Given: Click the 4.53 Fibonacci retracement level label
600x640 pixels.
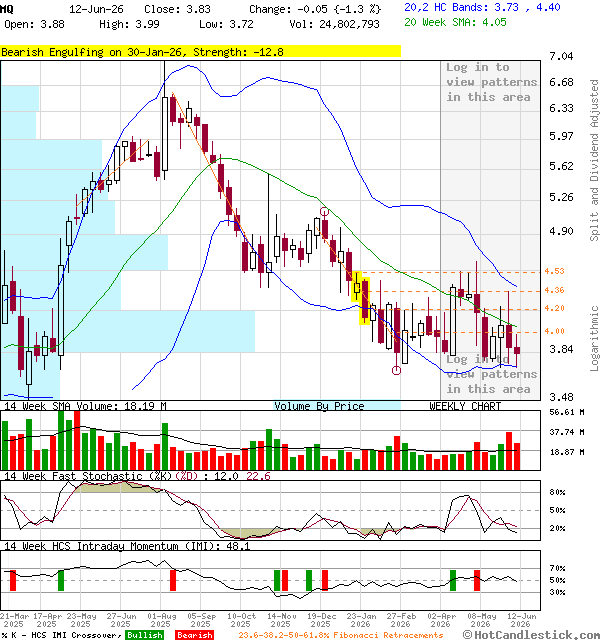Looking at the screenshot, I should point(554,271).
